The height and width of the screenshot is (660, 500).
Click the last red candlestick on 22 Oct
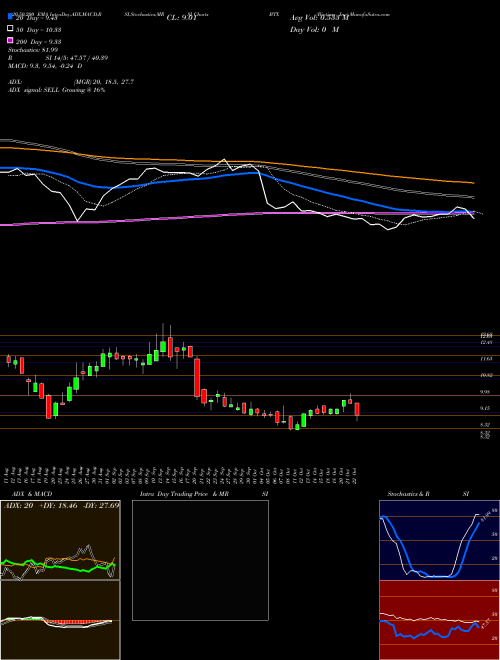357,409
